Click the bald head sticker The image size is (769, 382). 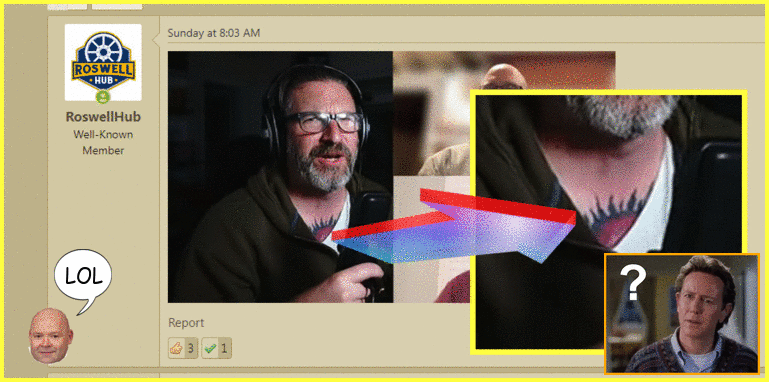point(50,336)
